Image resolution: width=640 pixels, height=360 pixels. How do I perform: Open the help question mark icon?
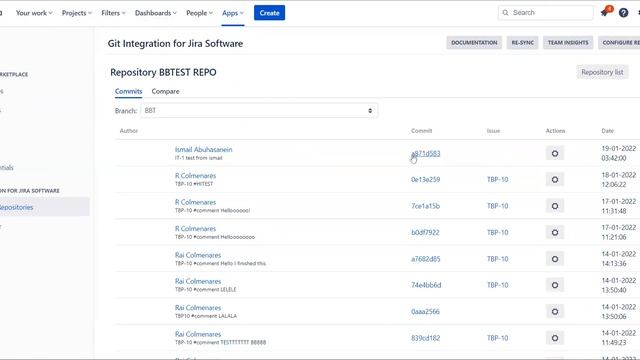click(x=623, y=13)
